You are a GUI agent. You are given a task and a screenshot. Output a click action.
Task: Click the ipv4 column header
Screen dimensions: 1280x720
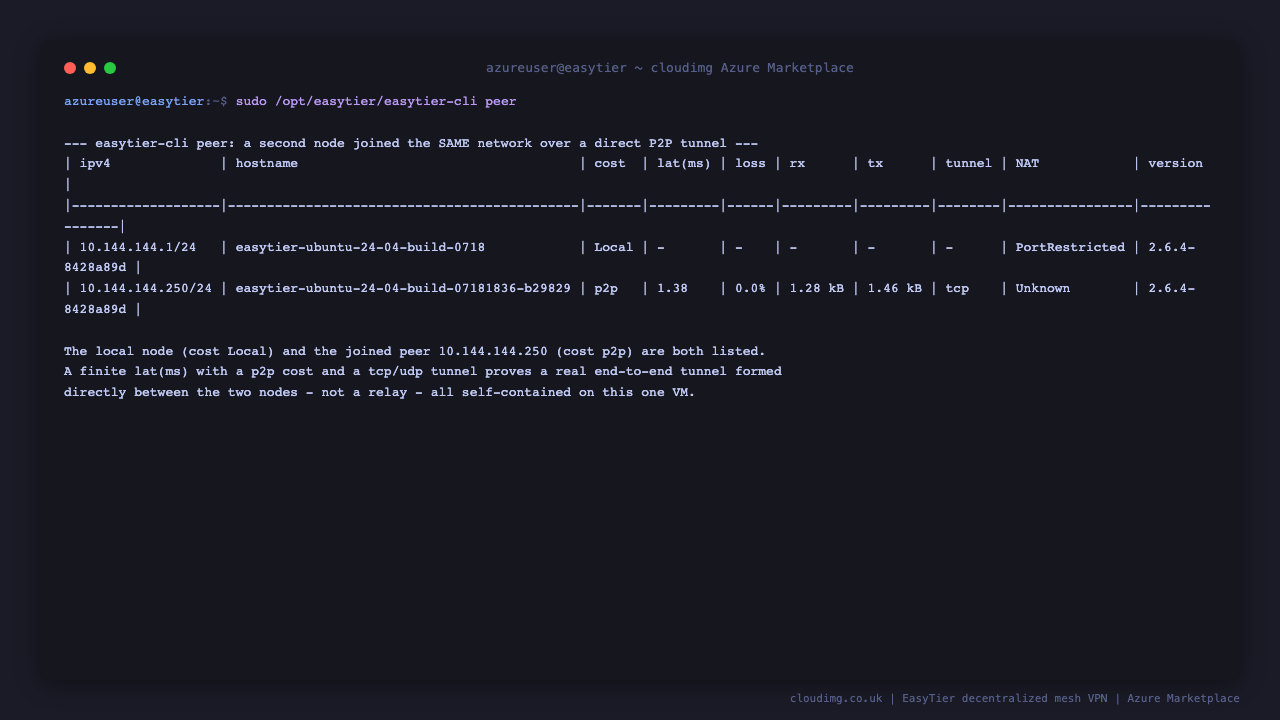[x=95, y=163]
